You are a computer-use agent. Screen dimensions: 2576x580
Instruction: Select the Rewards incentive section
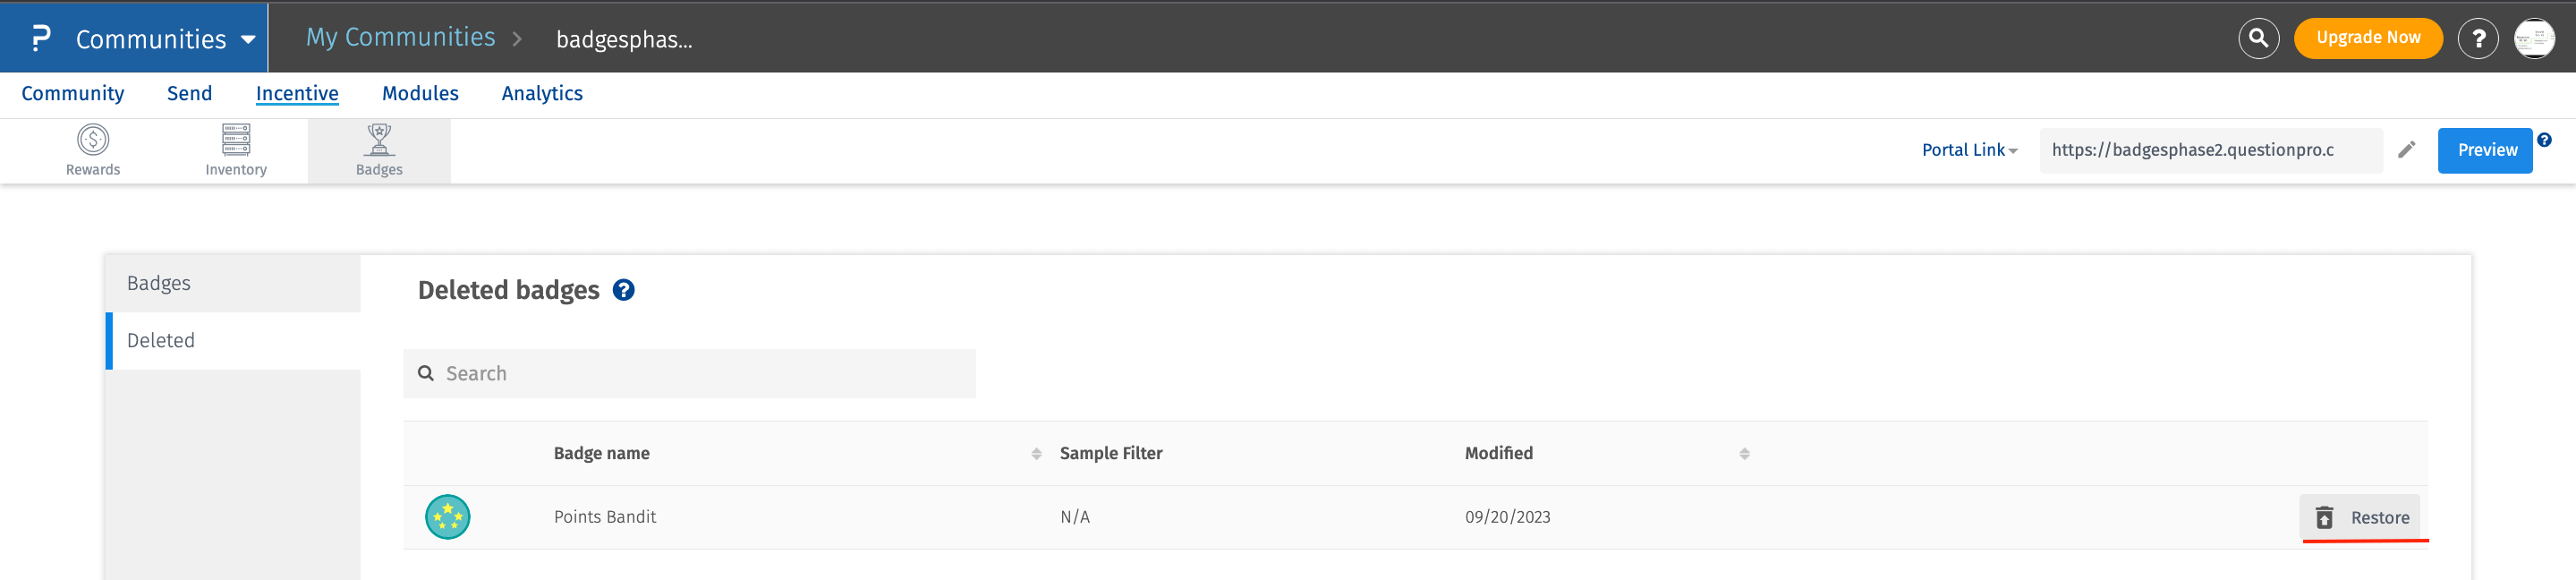coord(92,148)
